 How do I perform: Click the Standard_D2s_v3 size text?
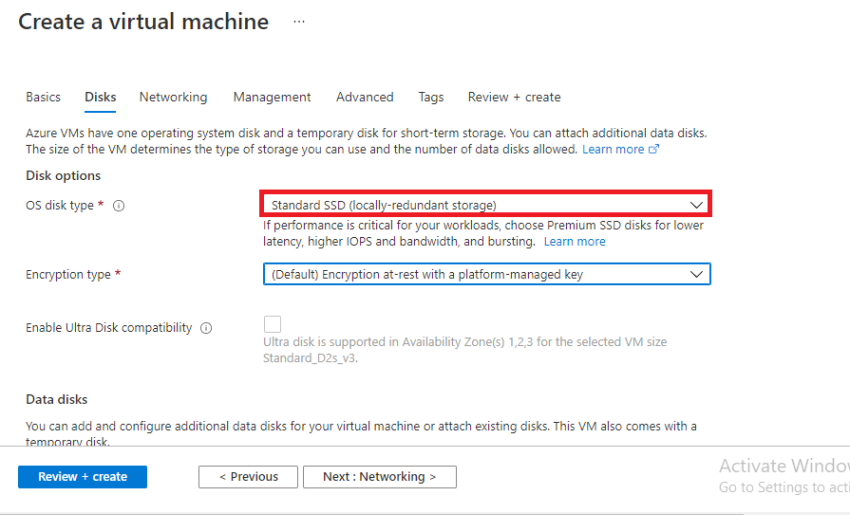pos(310,358)
